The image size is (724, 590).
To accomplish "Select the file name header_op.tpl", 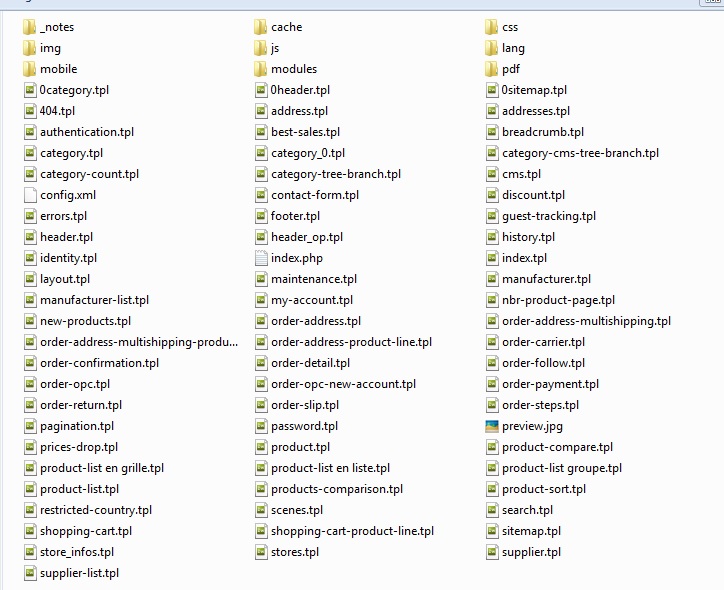I will [x=307, y=237].
